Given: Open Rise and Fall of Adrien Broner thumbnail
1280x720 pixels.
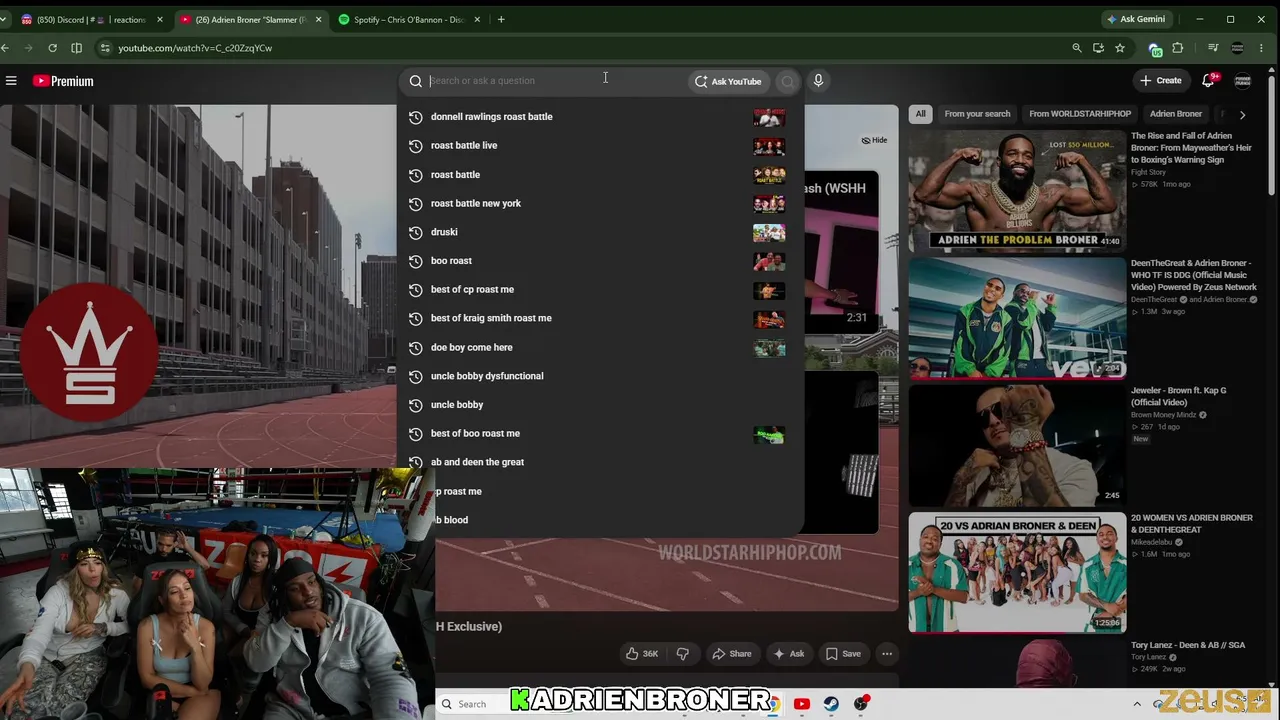Looking at the screenshot, I should [1017, 189].
